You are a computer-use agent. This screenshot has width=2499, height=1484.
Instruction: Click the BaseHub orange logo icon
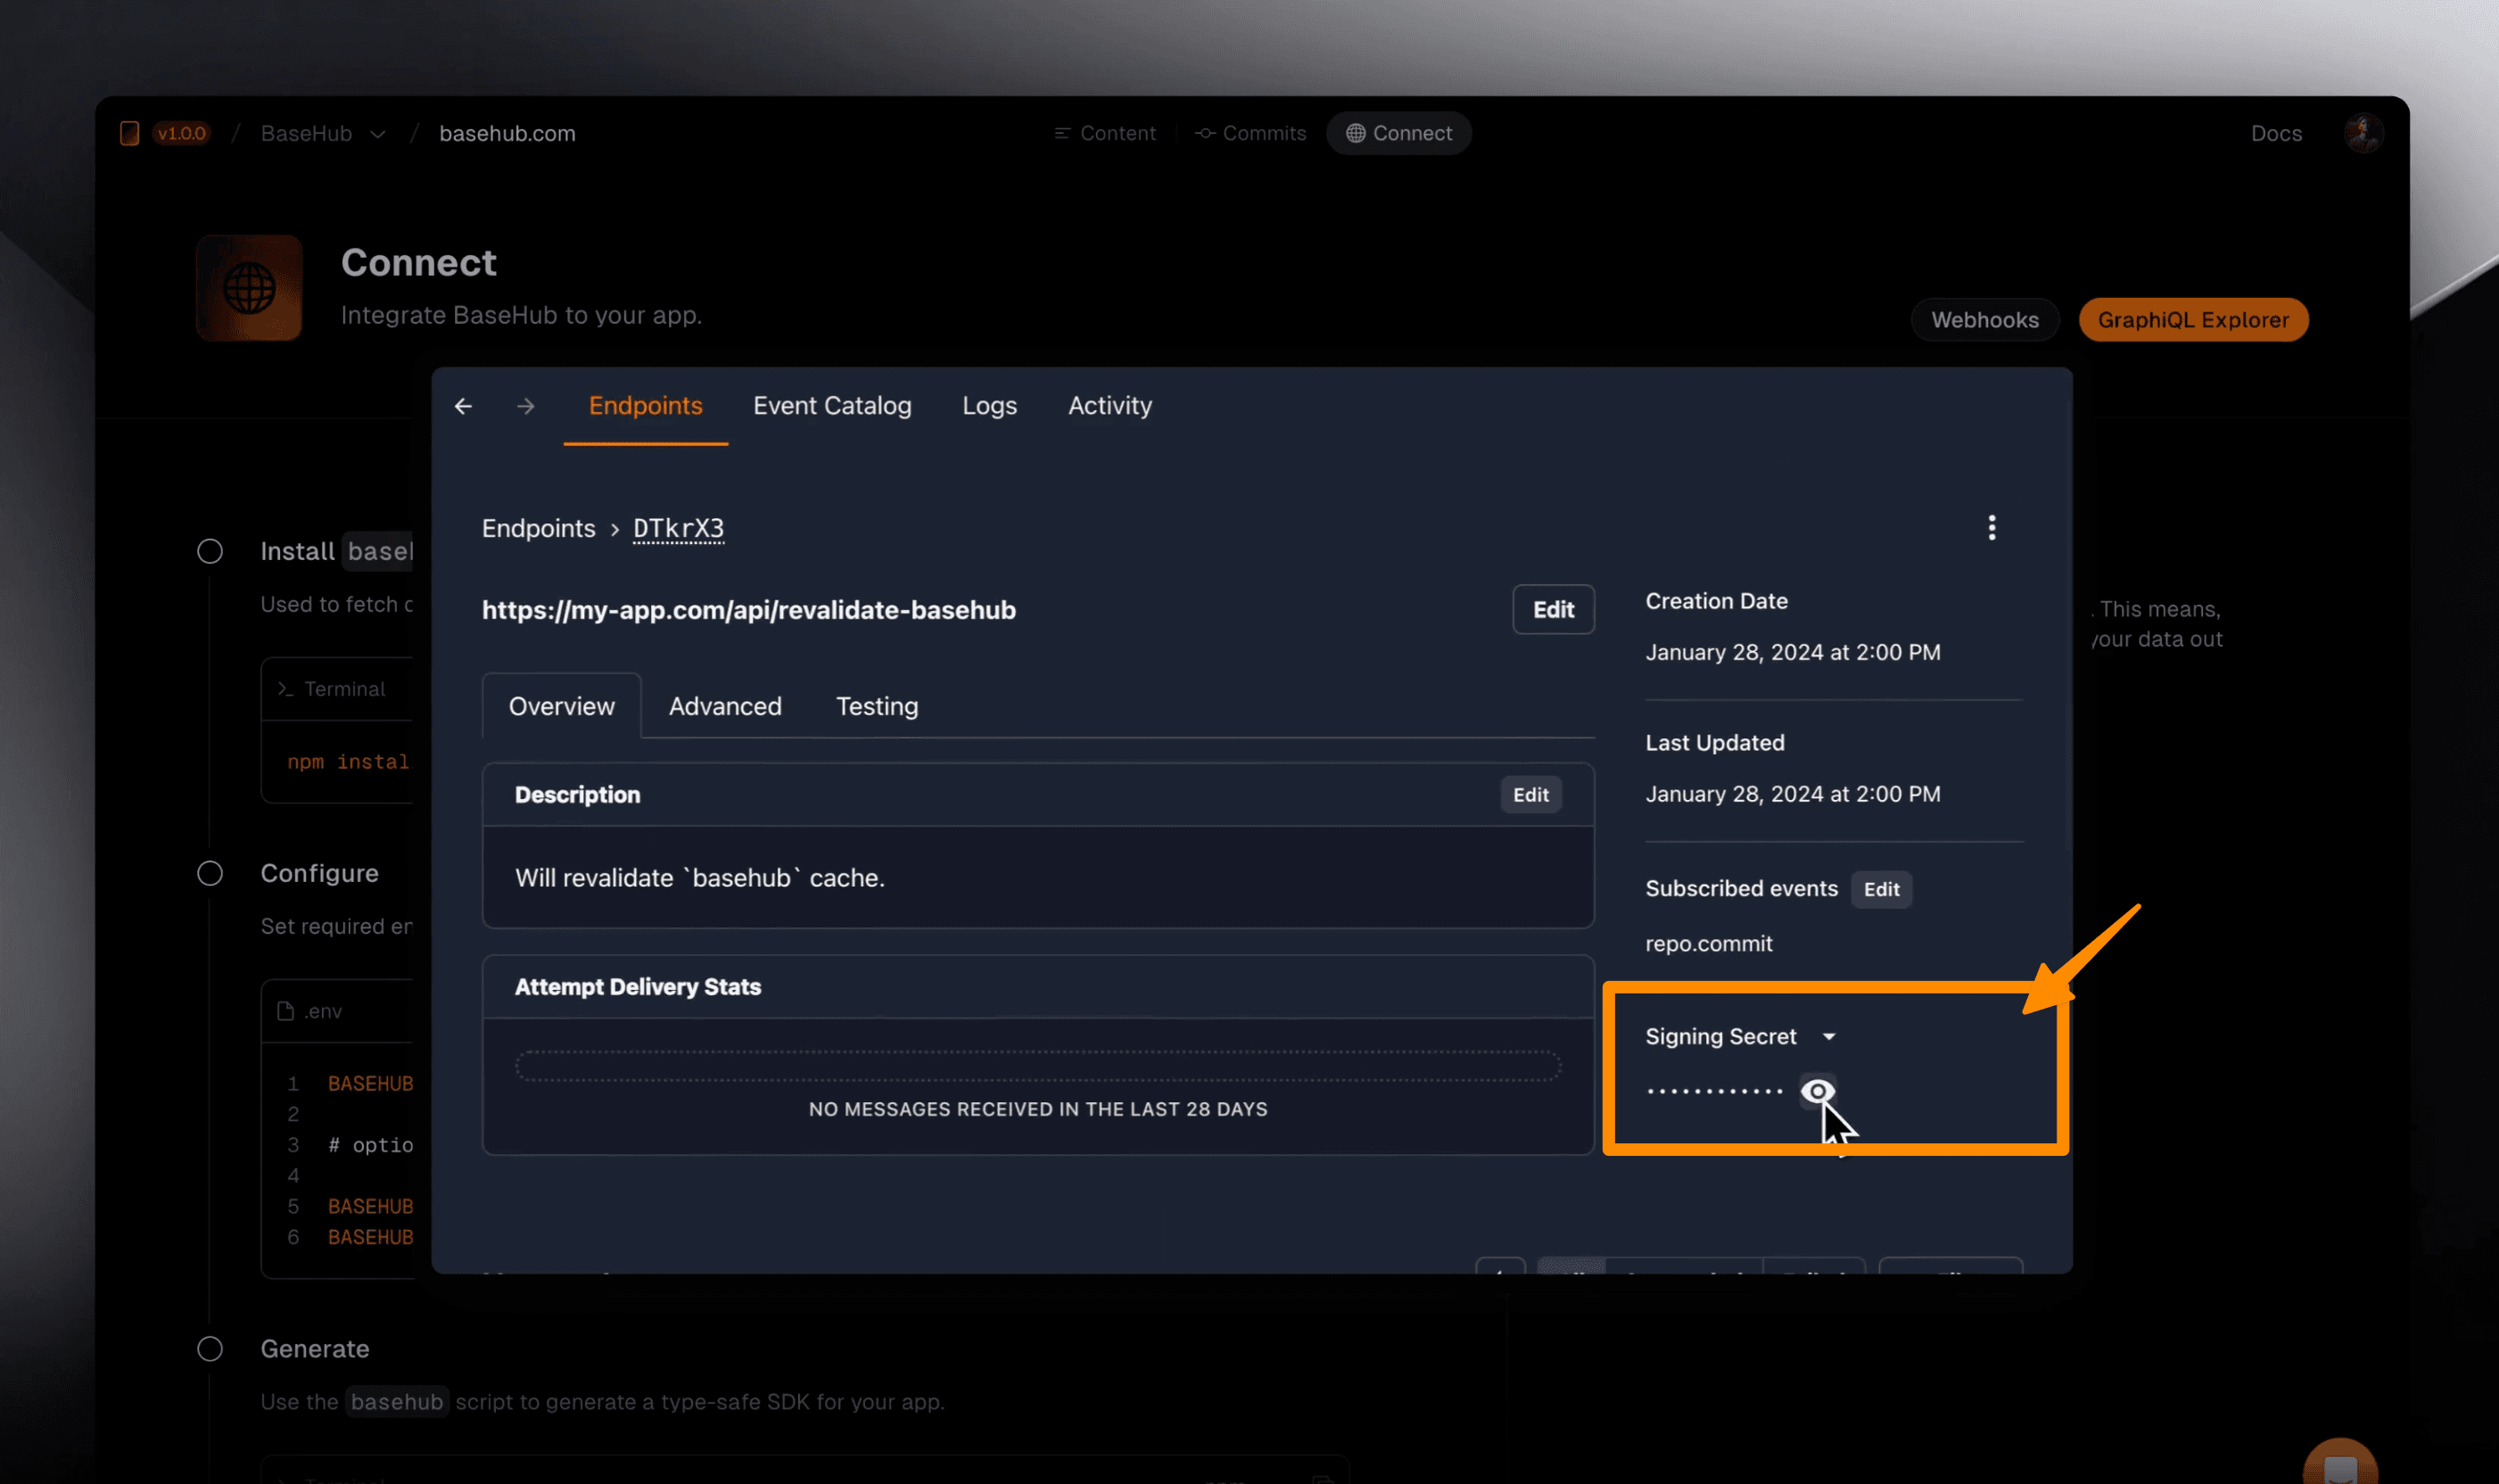(129, 133)
